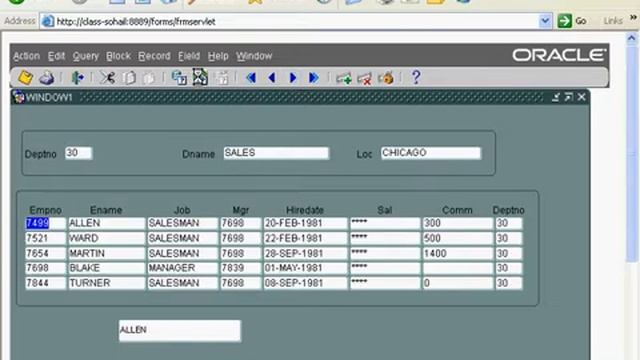Click the ALLEN field below the table
Screen dimensions: 640x360
pos(180,331)
